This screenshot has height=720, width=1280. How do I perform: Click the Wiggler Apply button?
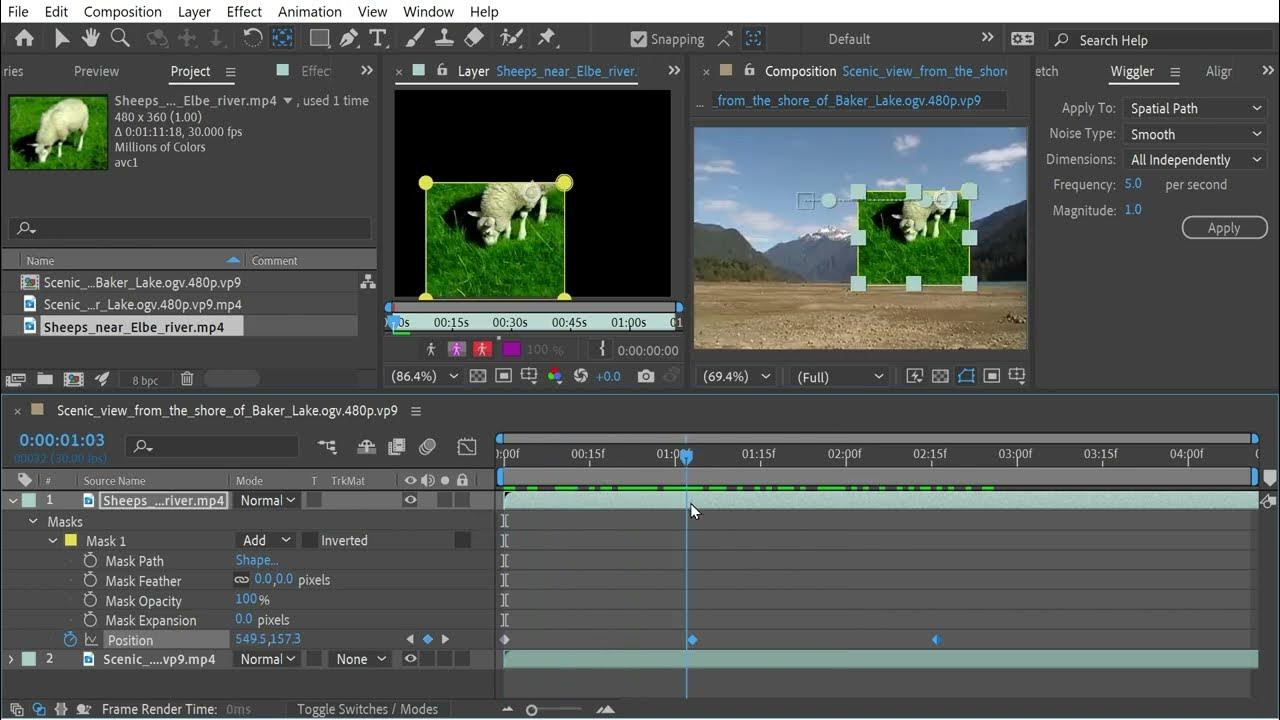click(x=1224, y=228)
